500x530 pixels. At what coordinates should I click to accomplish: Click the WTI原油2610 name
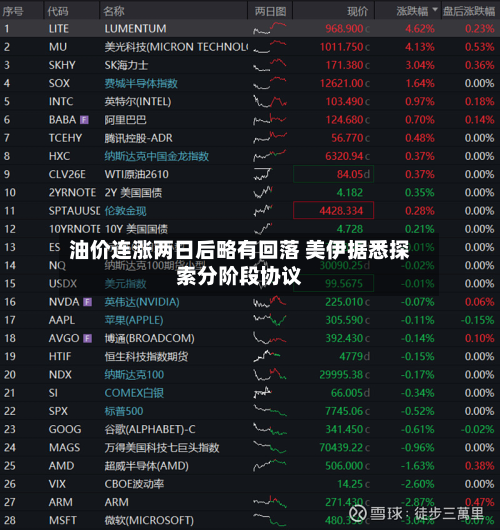click(137, 174)
